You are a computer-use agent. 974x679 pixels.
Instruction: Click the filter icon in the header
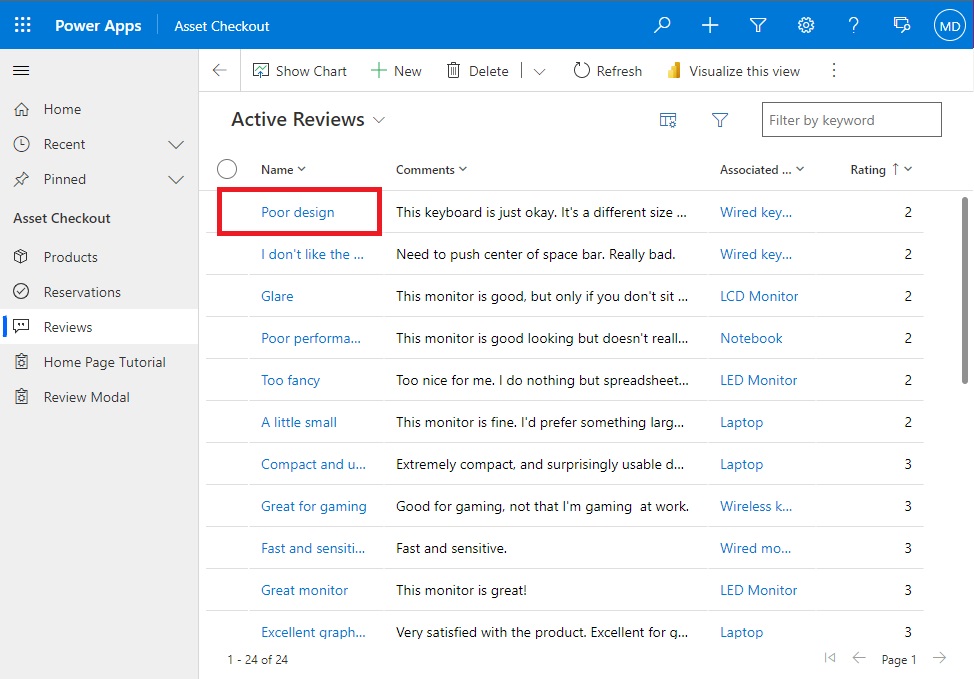point(758,24)
